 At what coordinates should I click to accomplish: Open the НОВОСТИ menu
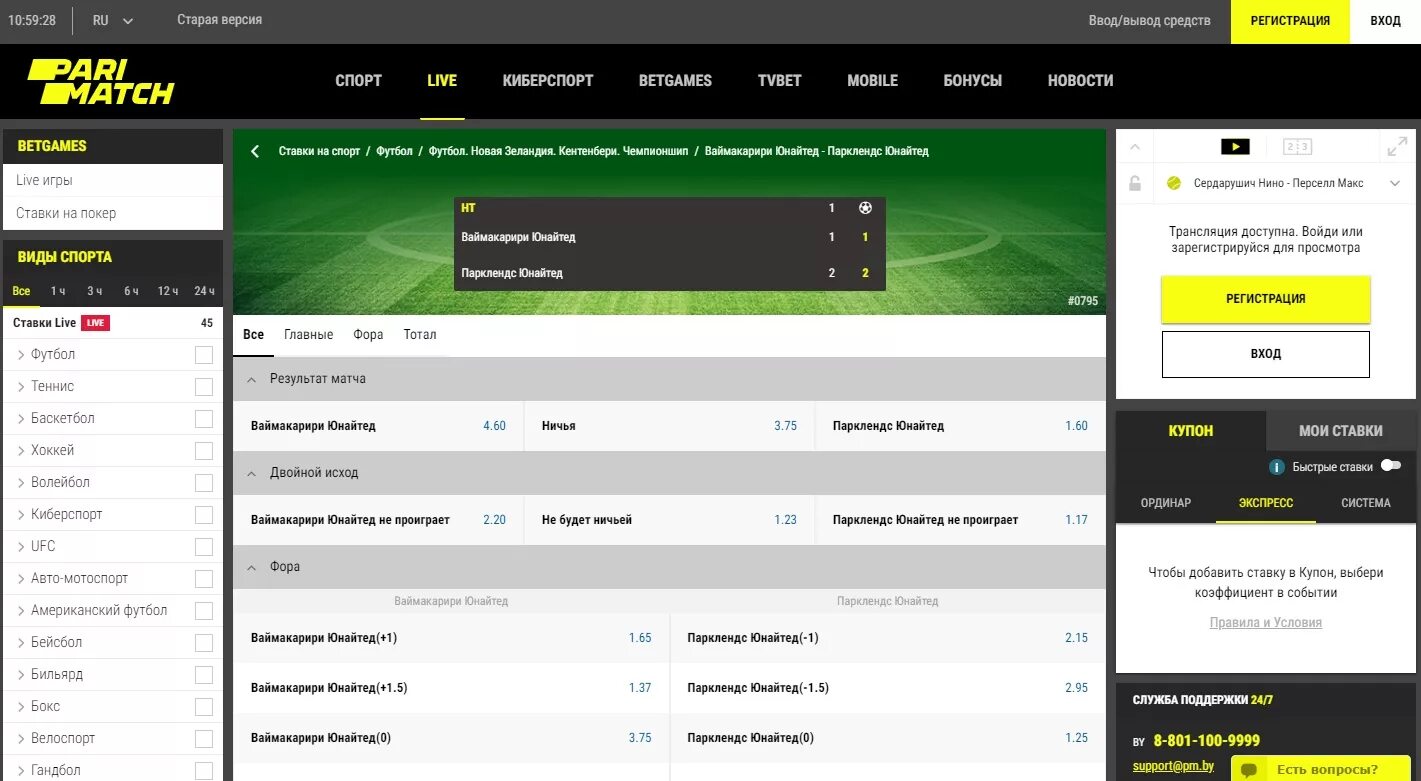pos(1080,81)
